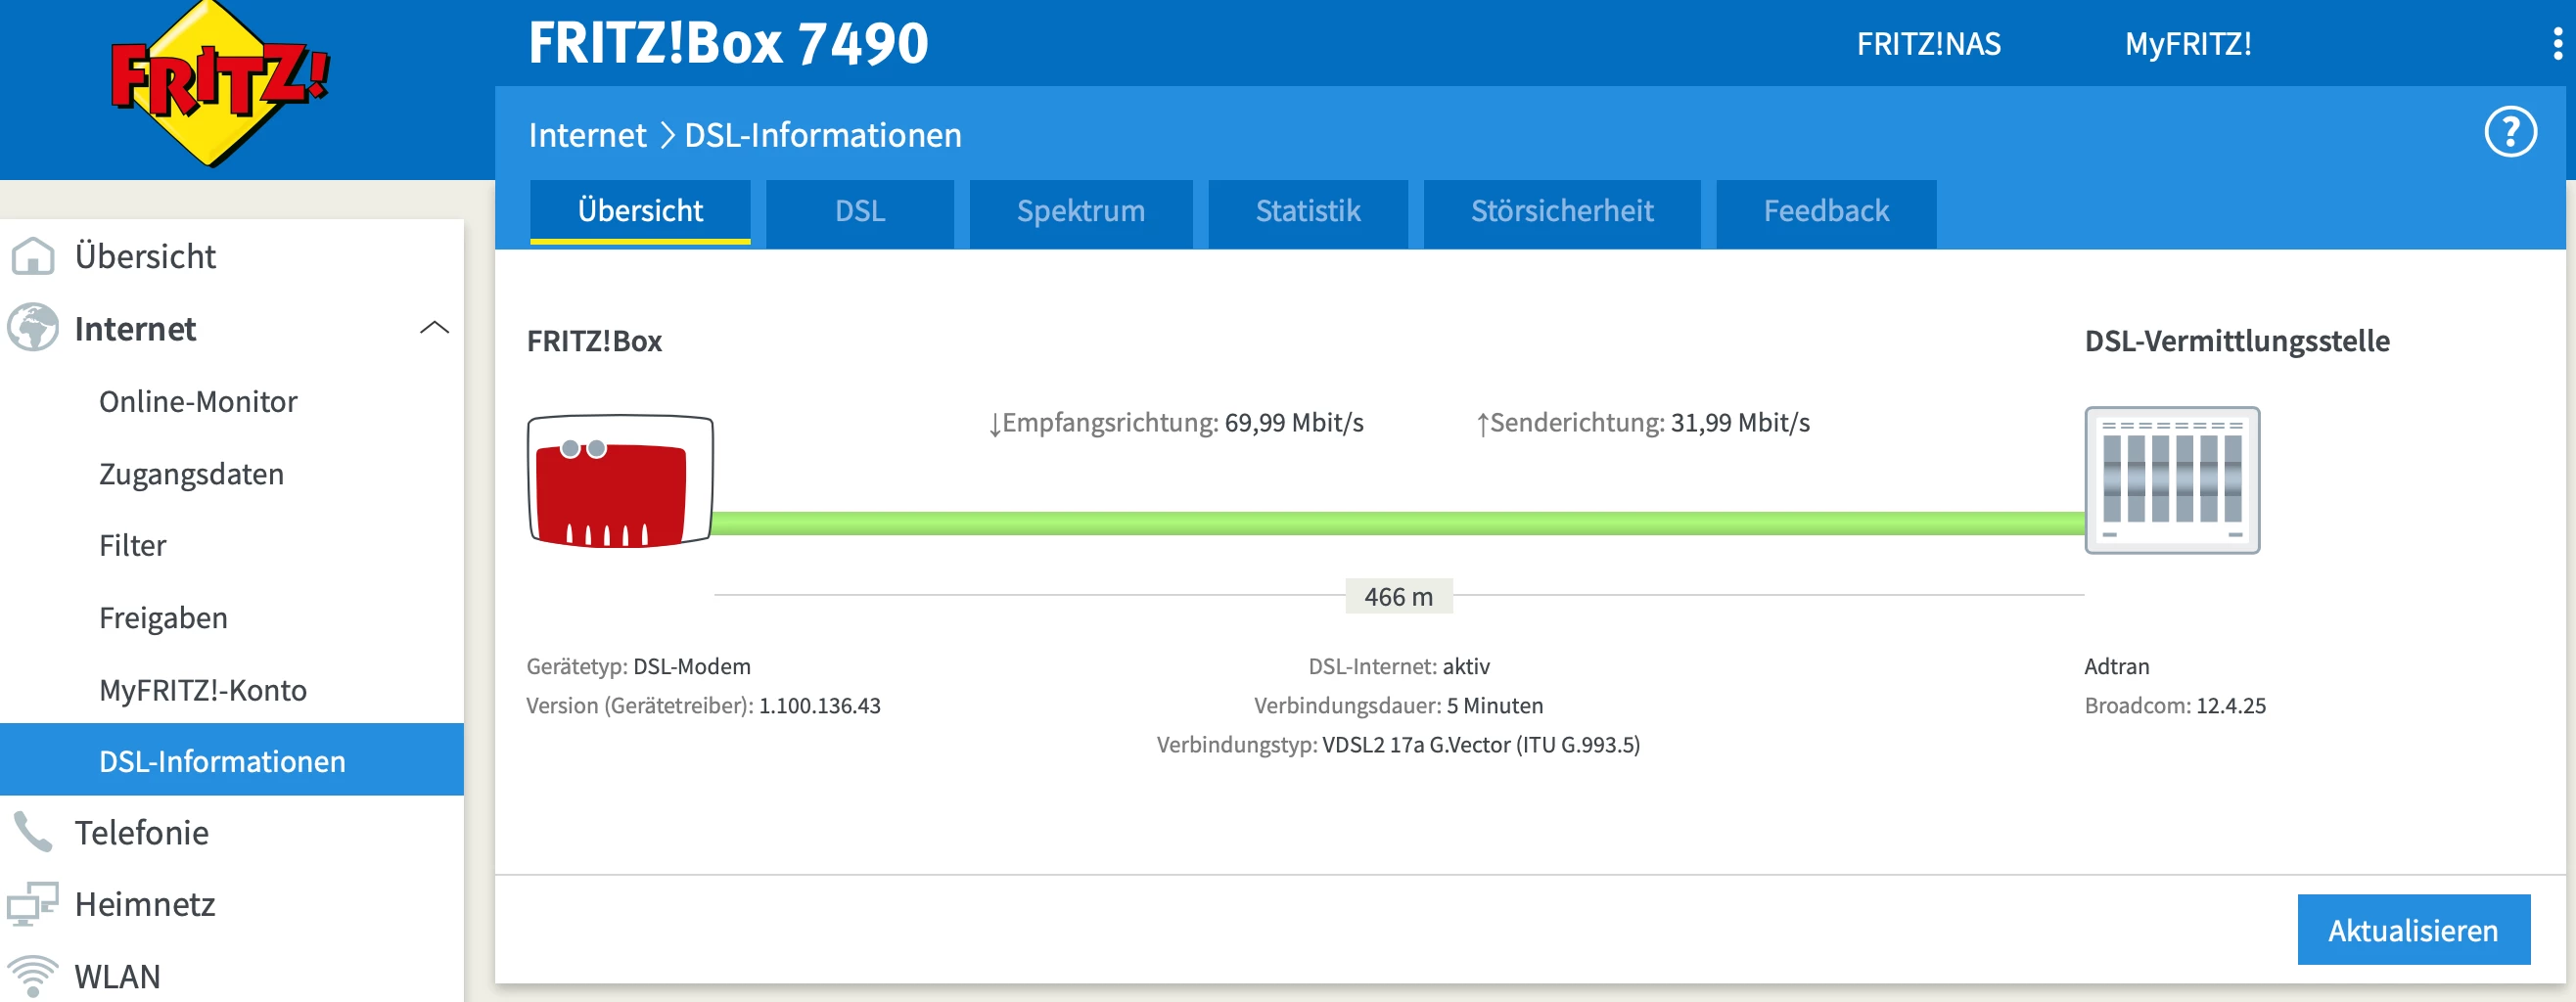The image size is (2576, 1002).
Task: Click the Gerätetyp DSL-Modem text
Action: click(x=638, y=666)
